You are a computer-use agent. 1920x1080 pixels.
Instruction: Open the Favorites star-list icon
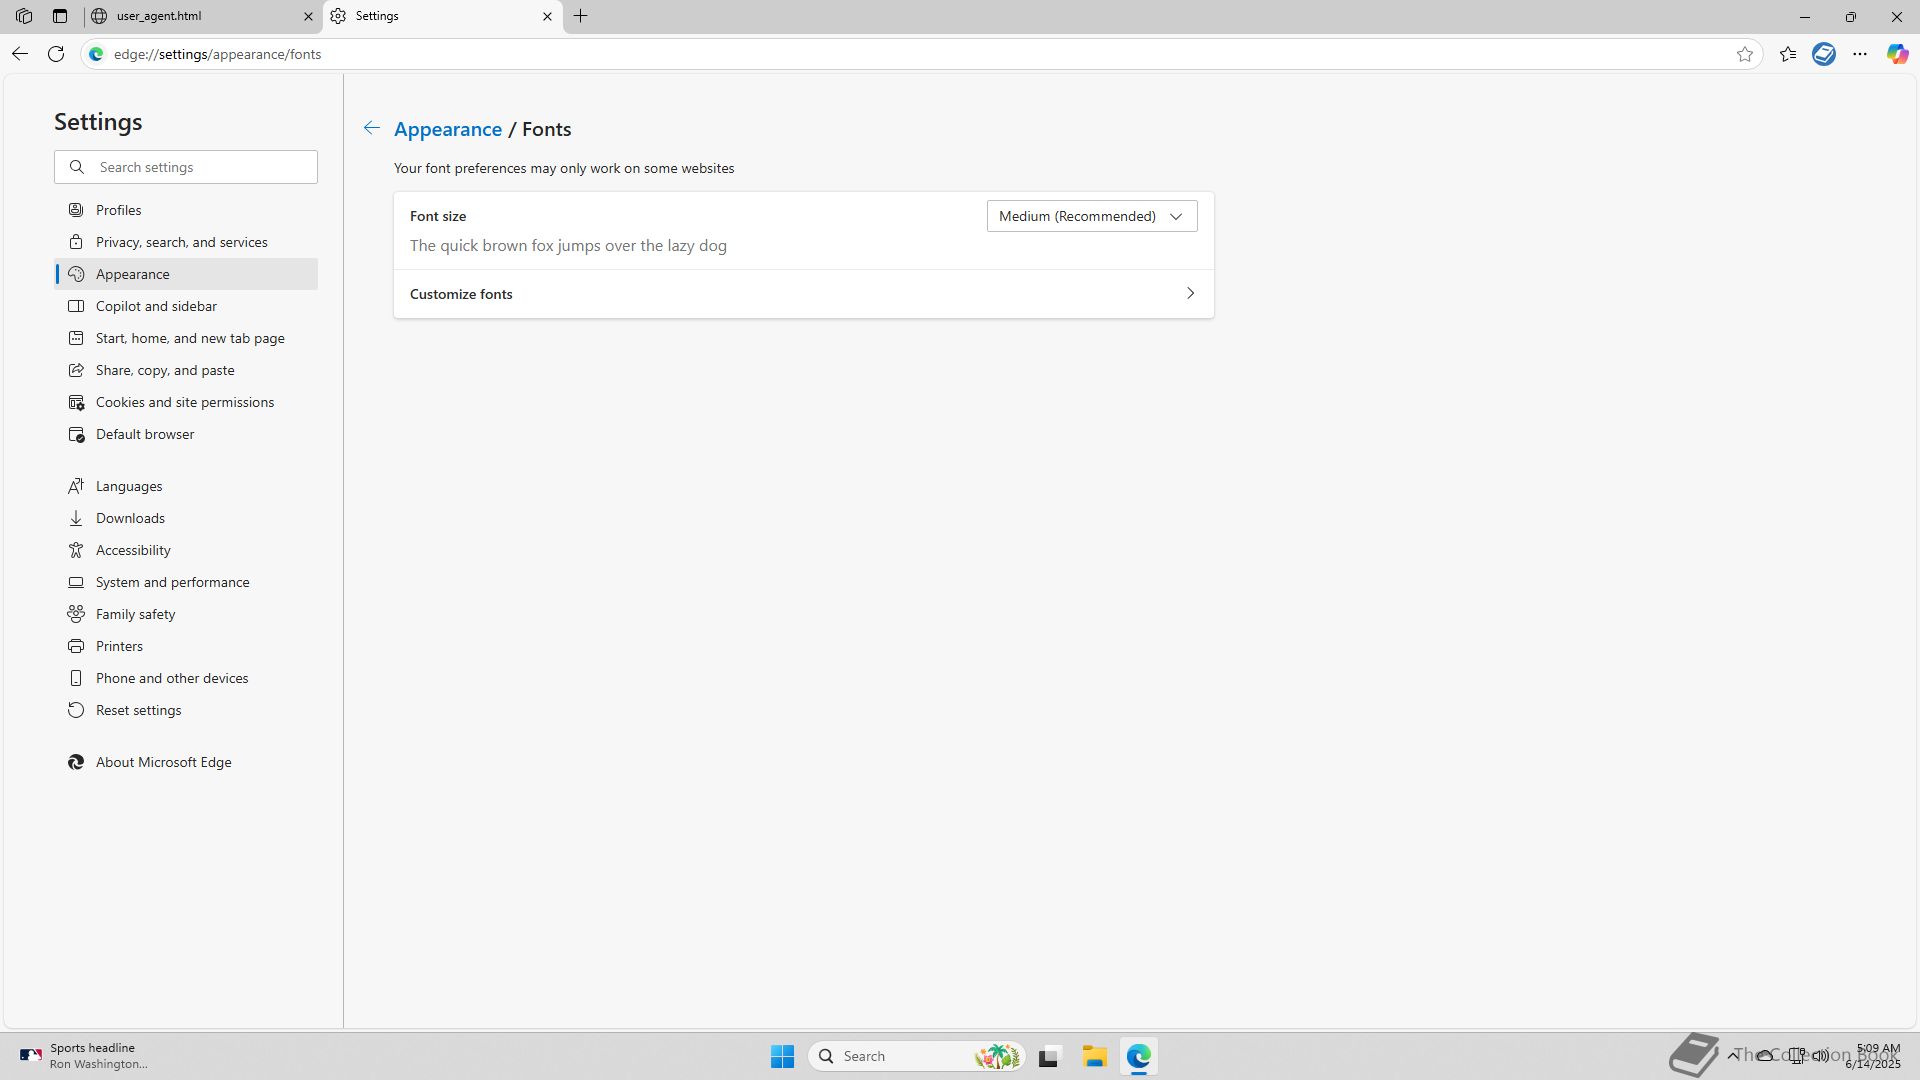pyautogui.click(x=1788, y=54)
